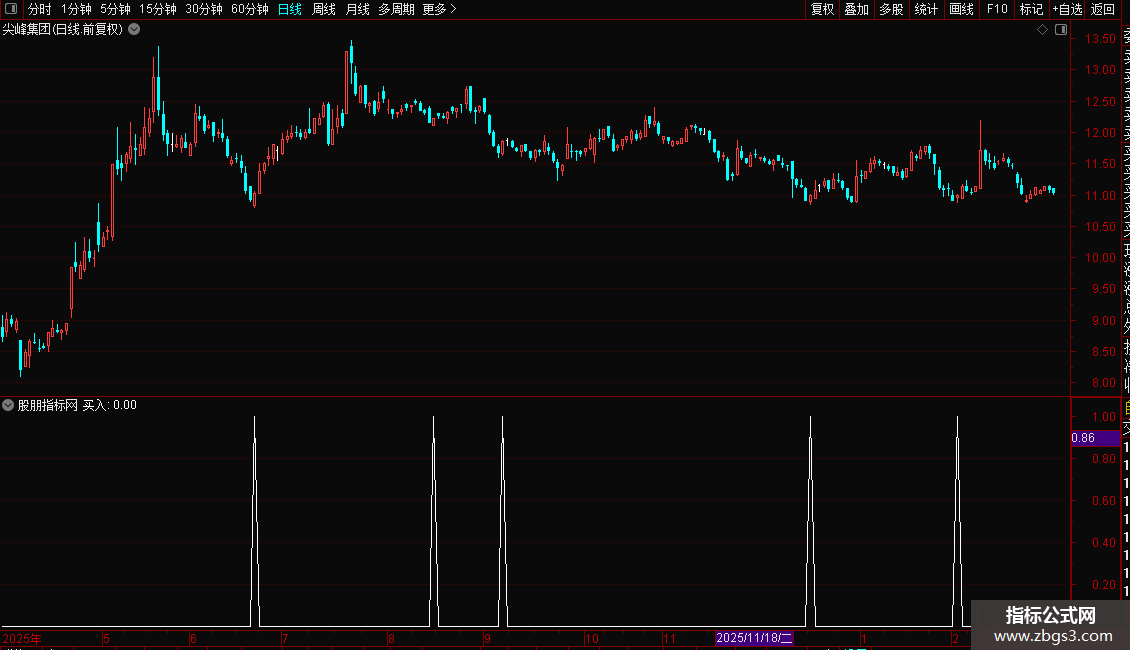The width and height of the screenshot is (1130, 650).
Task: Select the 60分钟 period
Action: [x=249, y=9]
